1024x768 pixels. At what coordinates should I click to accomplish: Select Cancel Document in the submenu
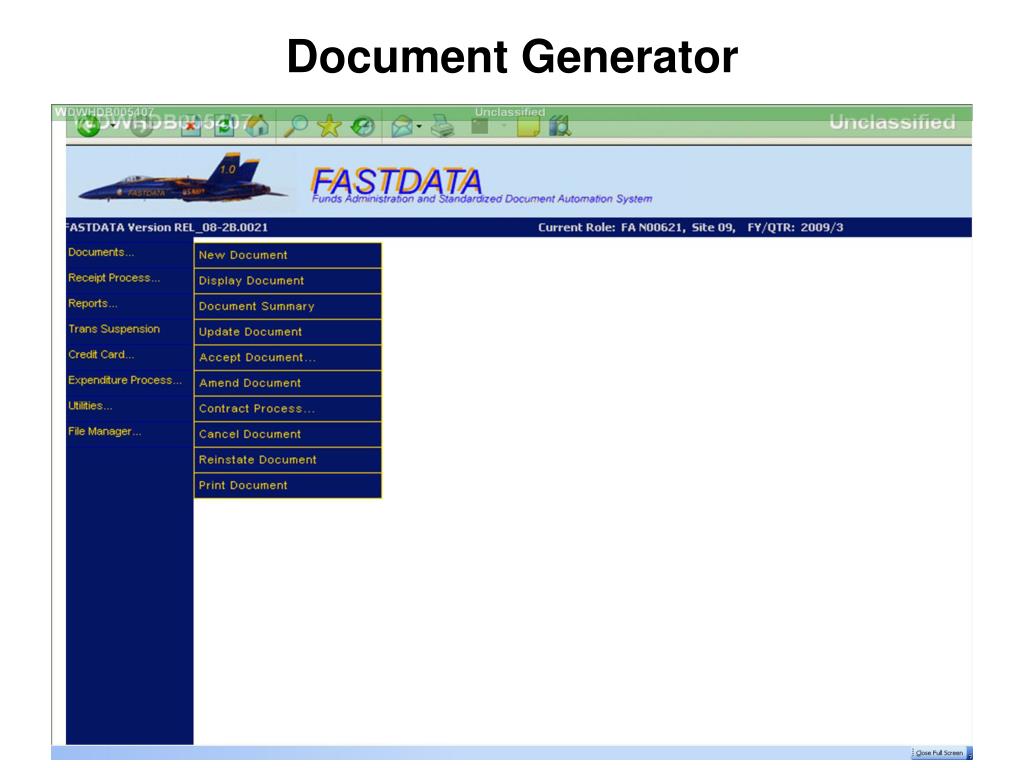(288, 434)
